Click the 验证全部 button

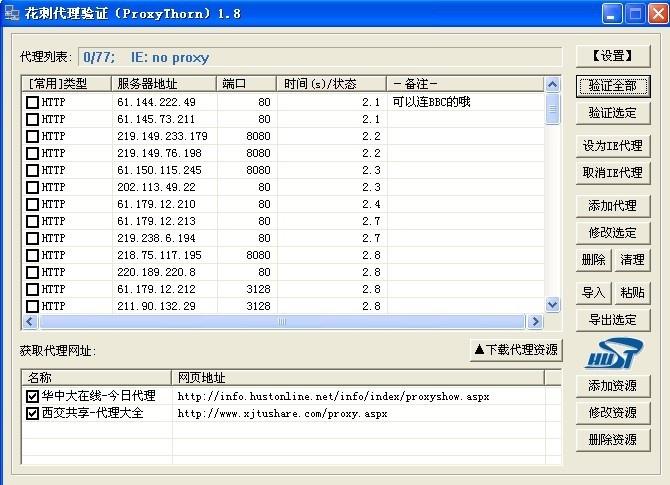(x=613, y=86)
